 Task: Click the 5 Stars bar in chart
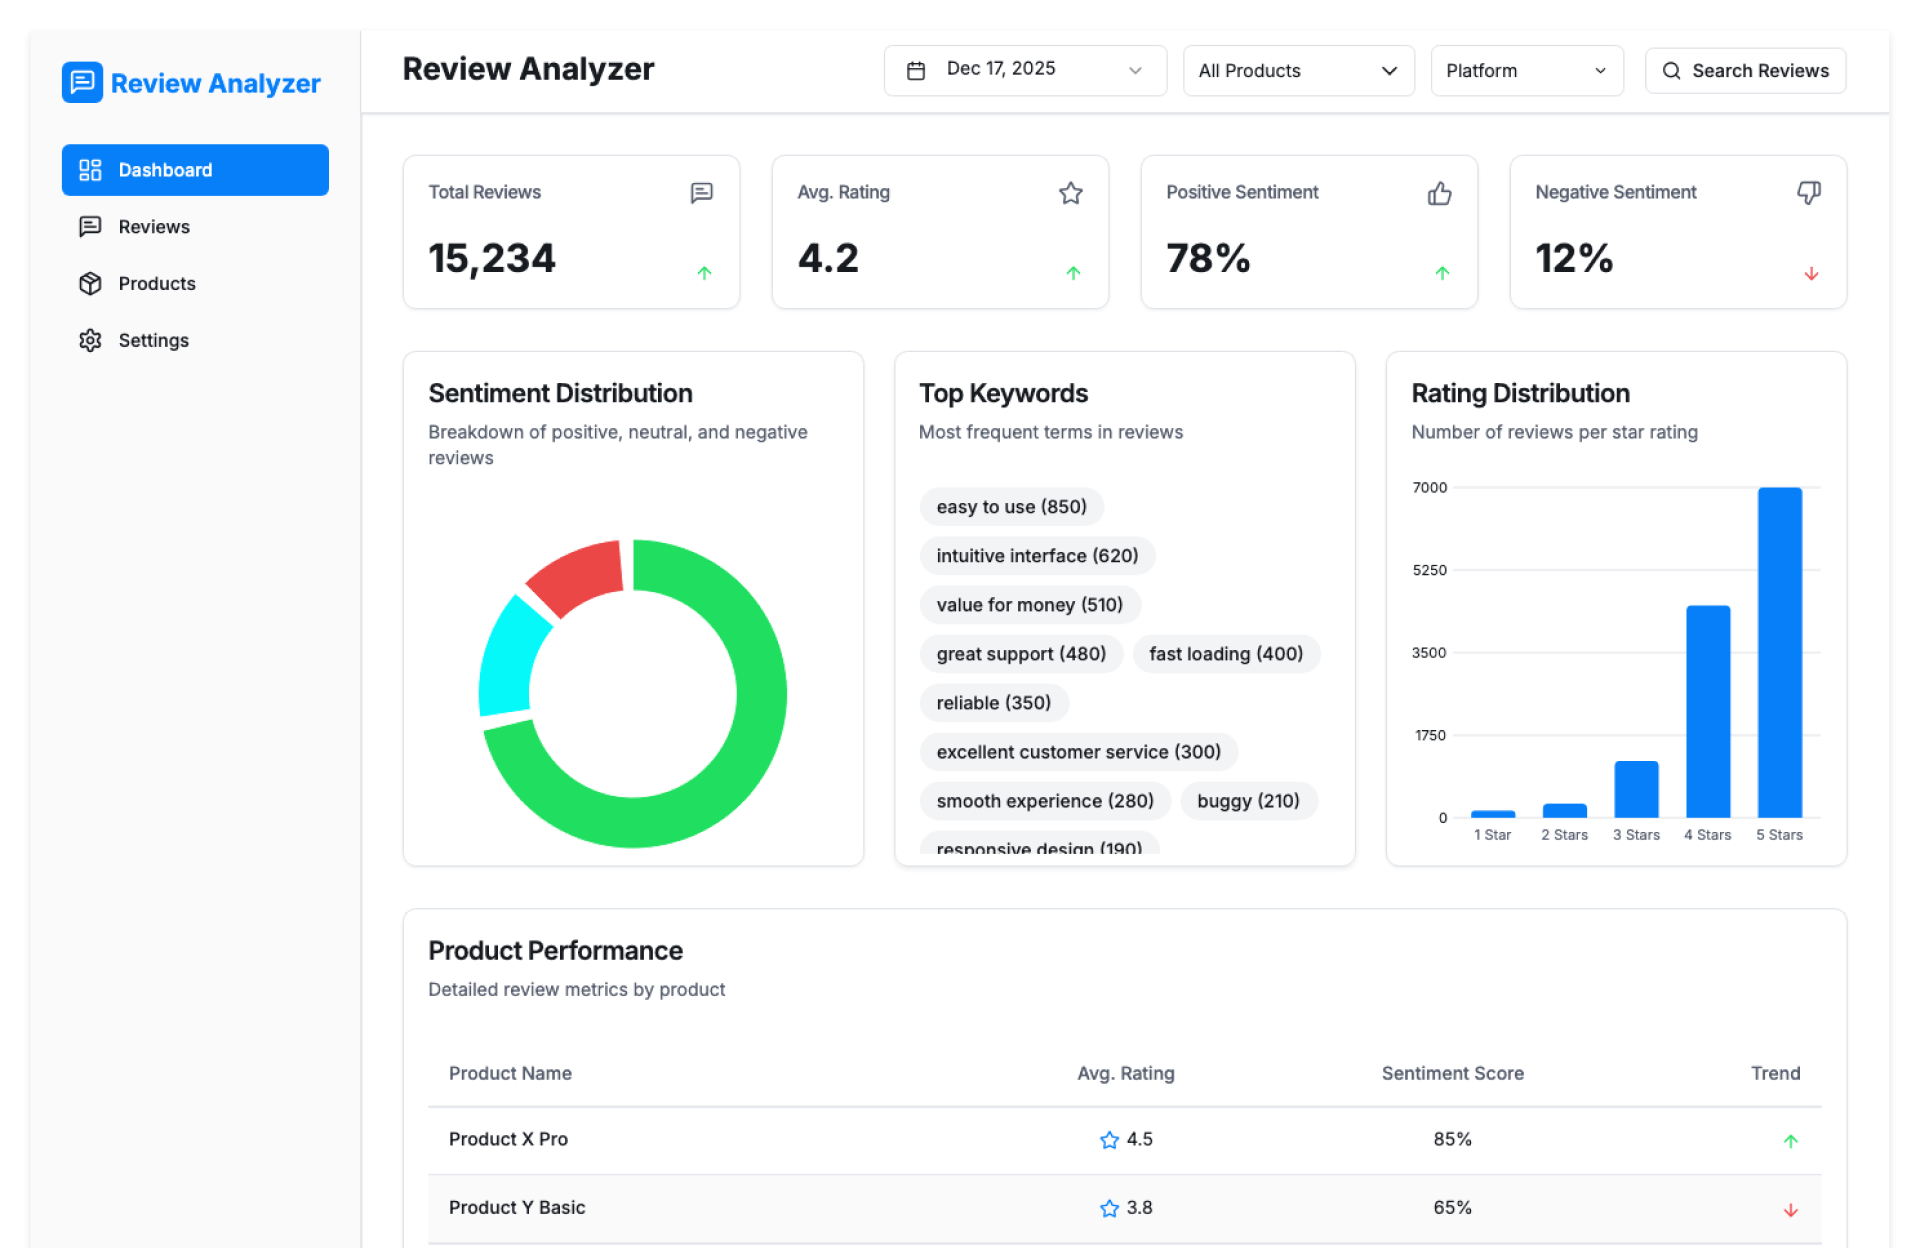click(1779, 652)
